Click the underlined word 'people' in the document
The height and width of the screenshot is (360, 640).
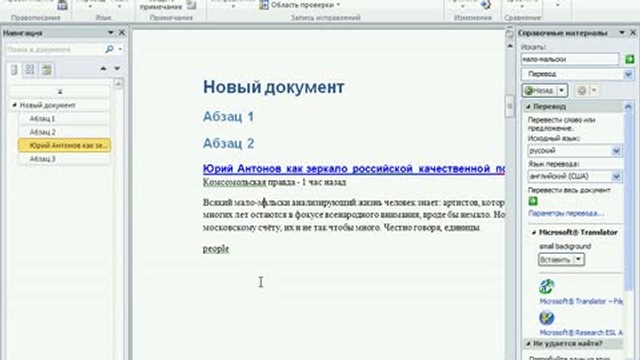pos(216,249)
